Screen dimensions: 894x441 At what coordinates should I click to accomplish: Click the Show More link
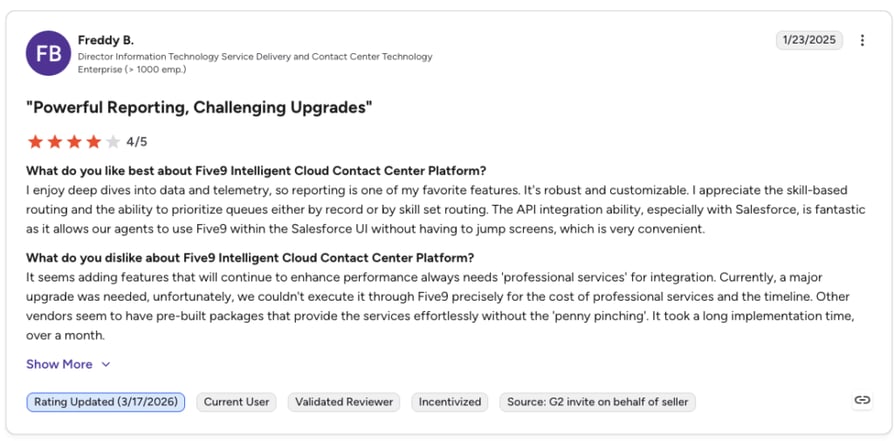click(59, 364)
